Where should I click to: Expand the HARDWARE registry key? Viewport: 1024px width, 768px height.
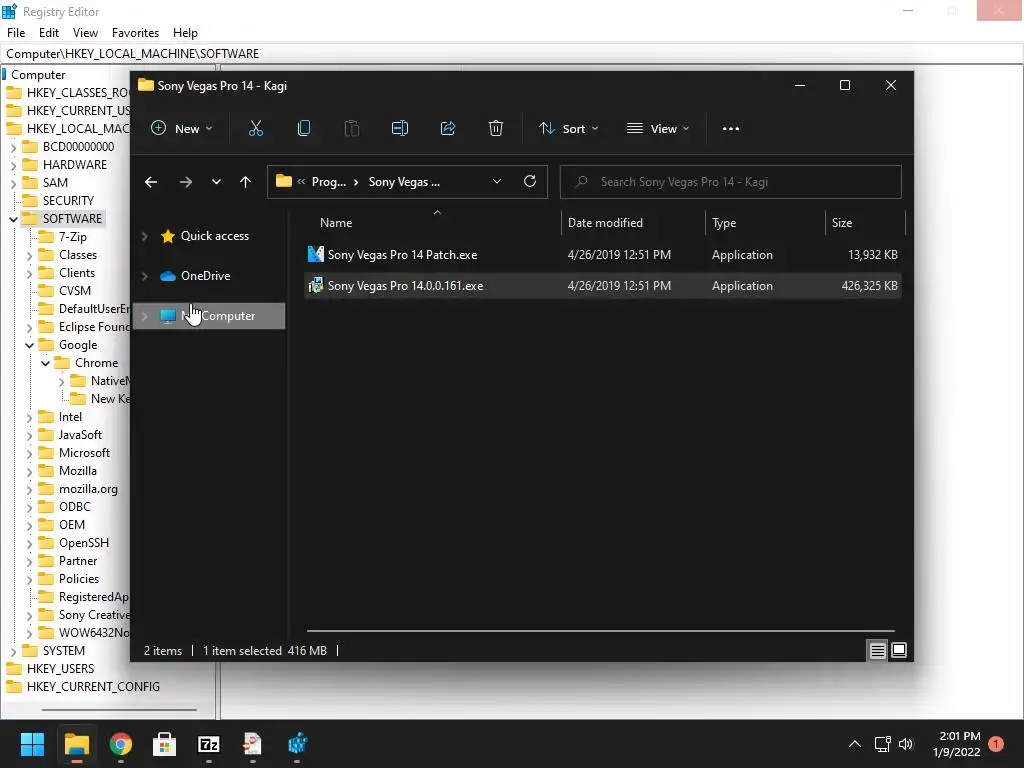point(13,165)
